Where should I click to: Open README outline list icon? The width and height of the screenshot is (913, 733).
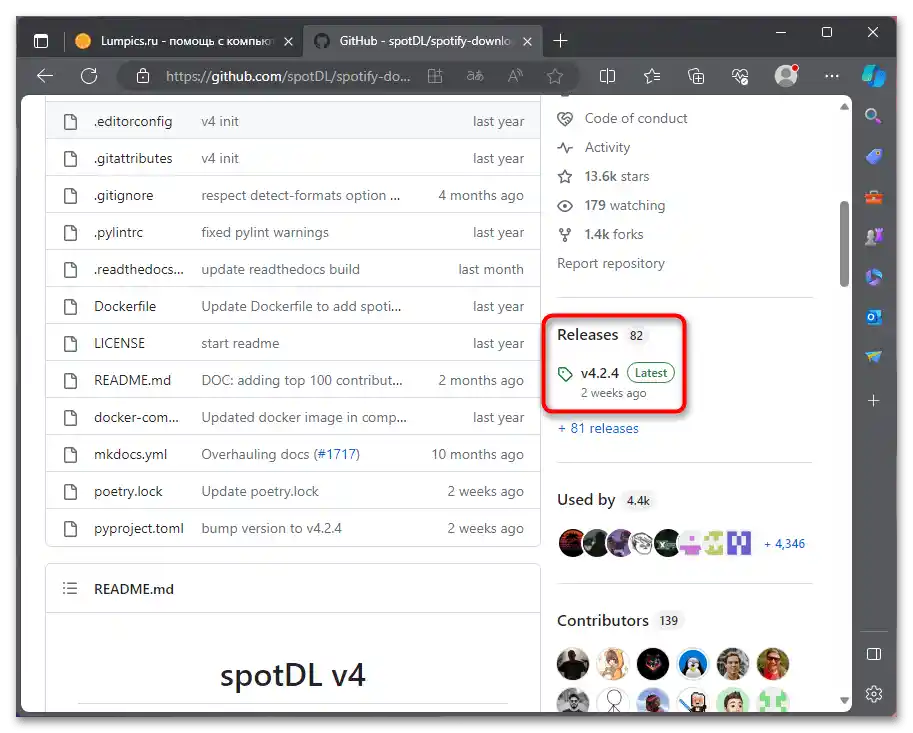(70, 589)
